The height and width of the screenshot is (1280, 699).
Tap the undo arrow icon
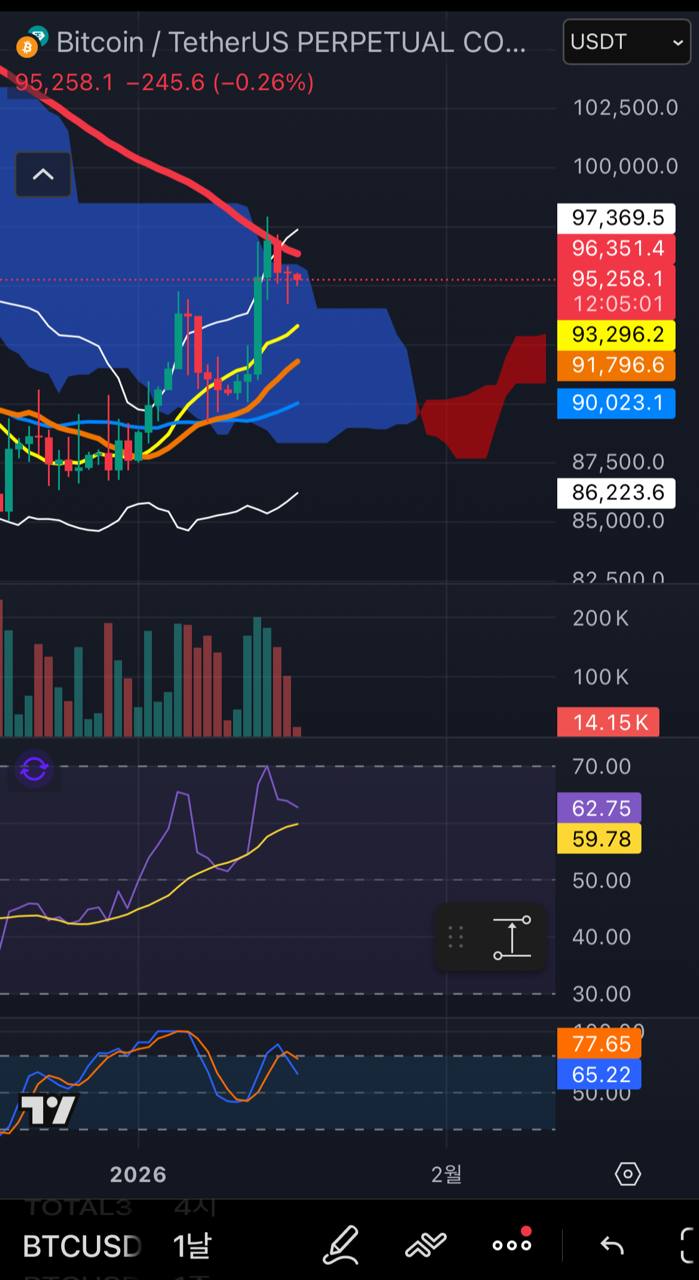point(611,1245)
